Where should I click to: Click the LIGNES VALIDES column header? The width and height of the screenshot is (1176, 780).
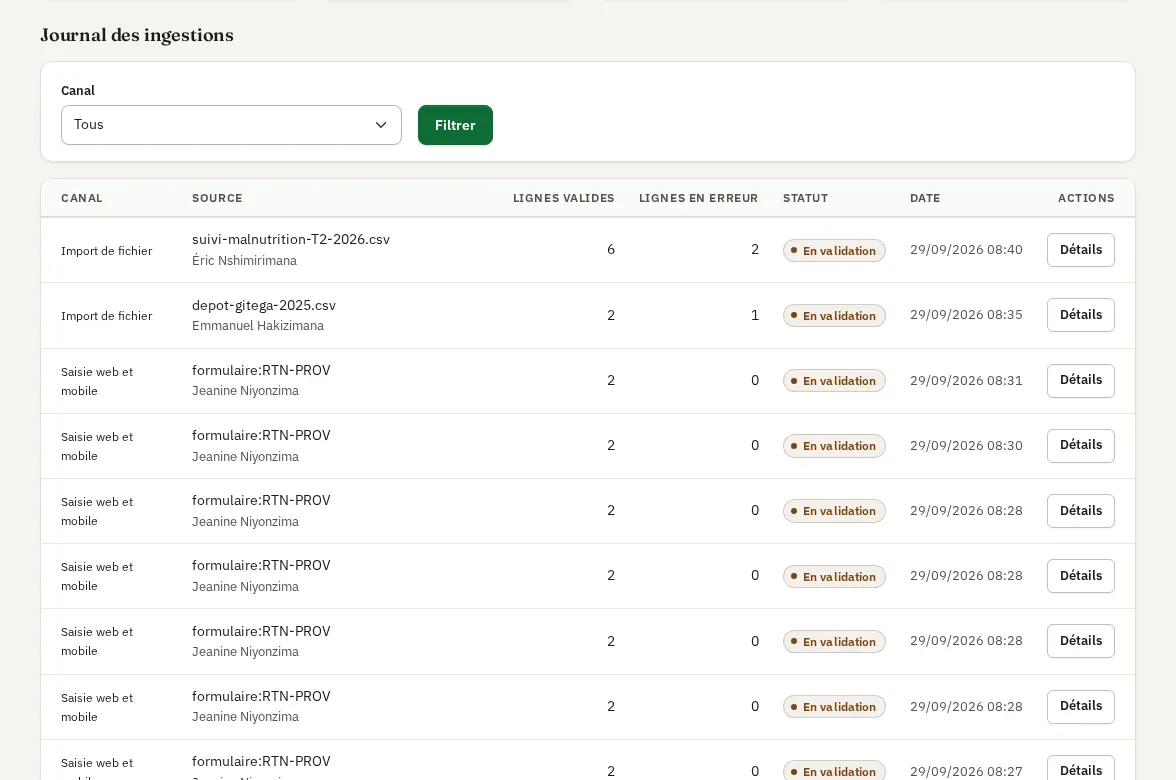pos(563,198)
